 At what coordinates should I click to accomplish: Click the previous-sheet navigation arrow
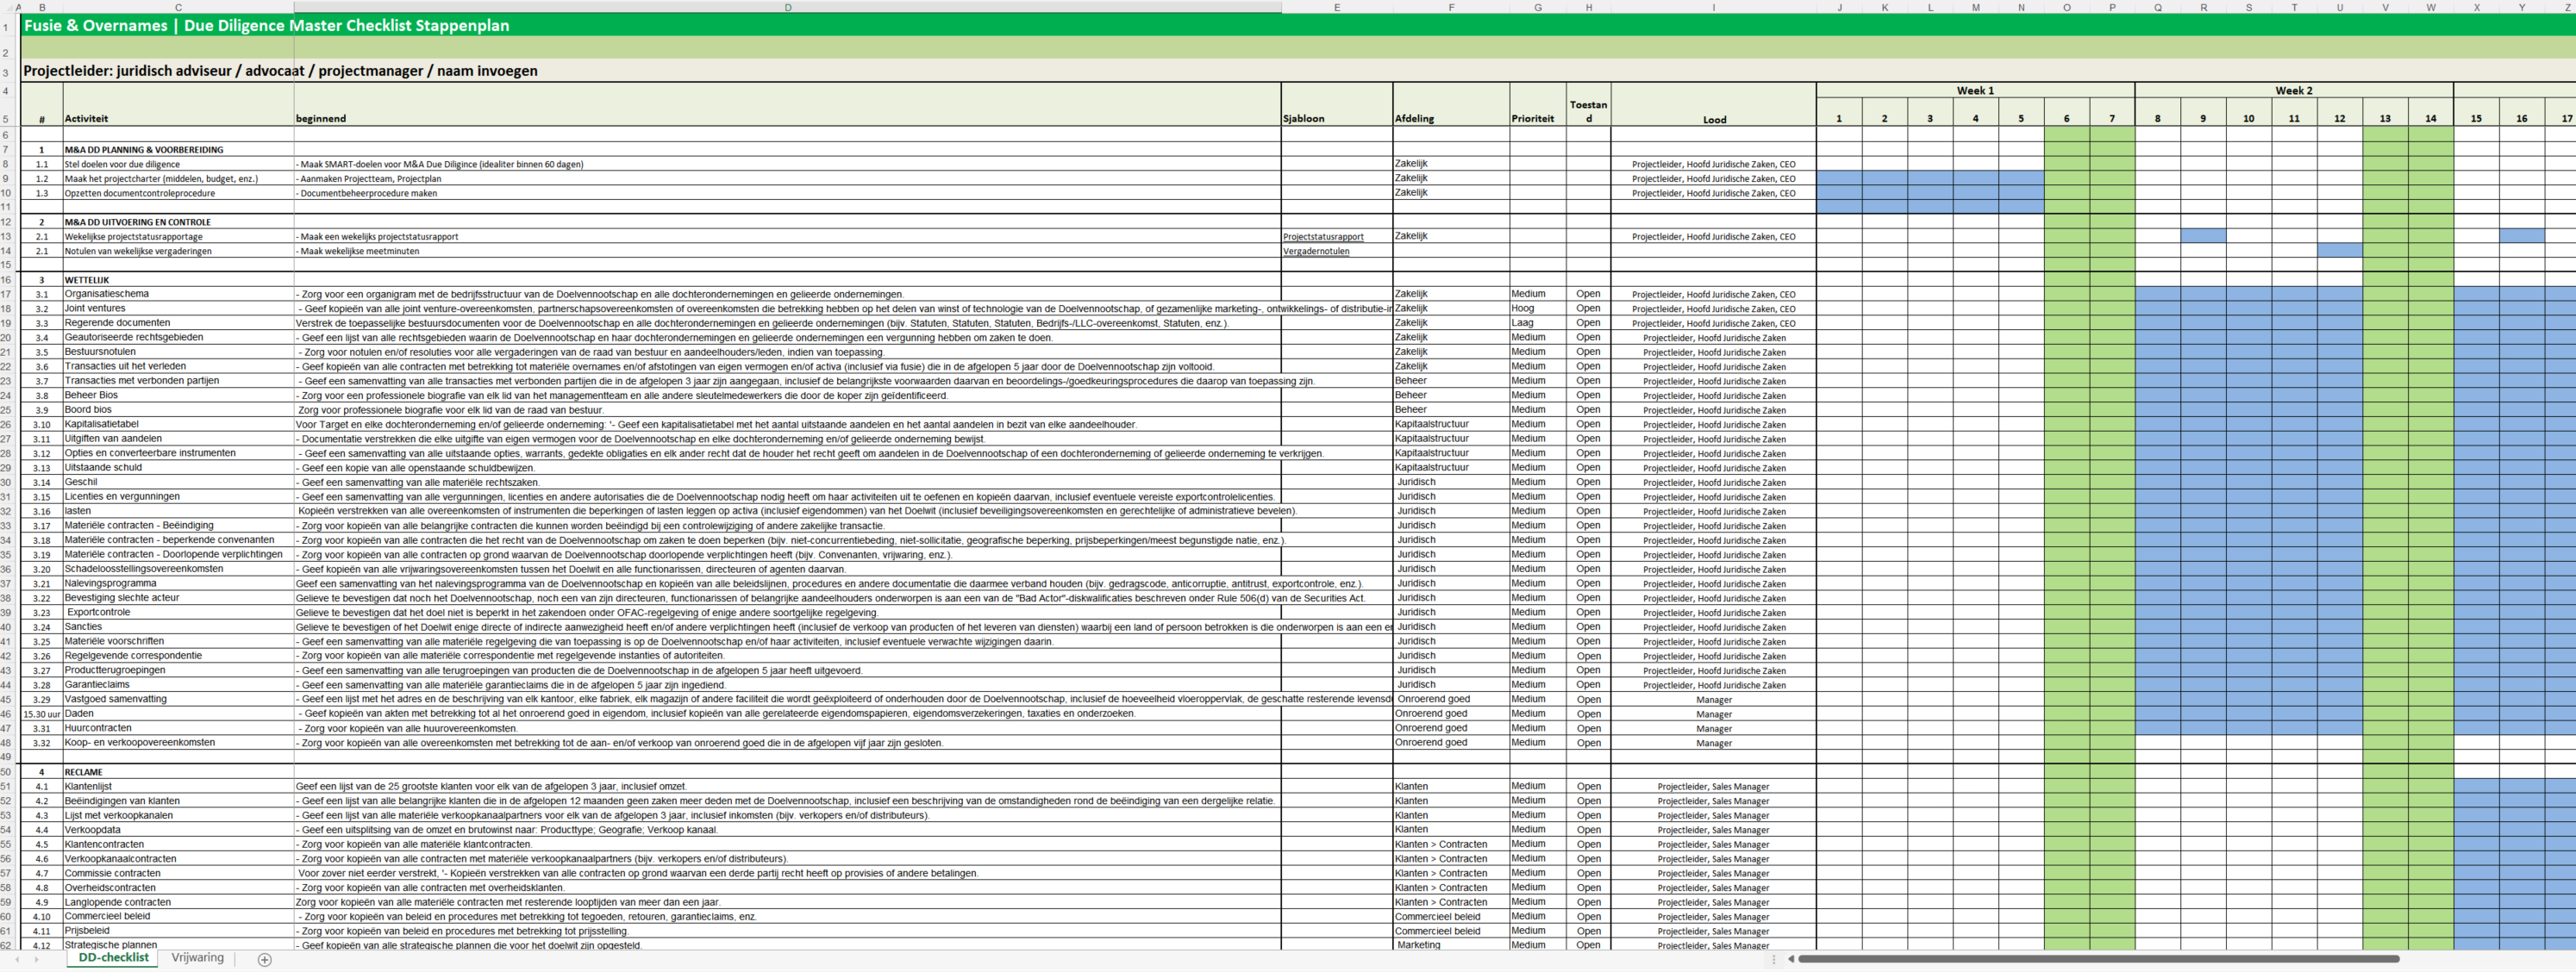[17, 960]
